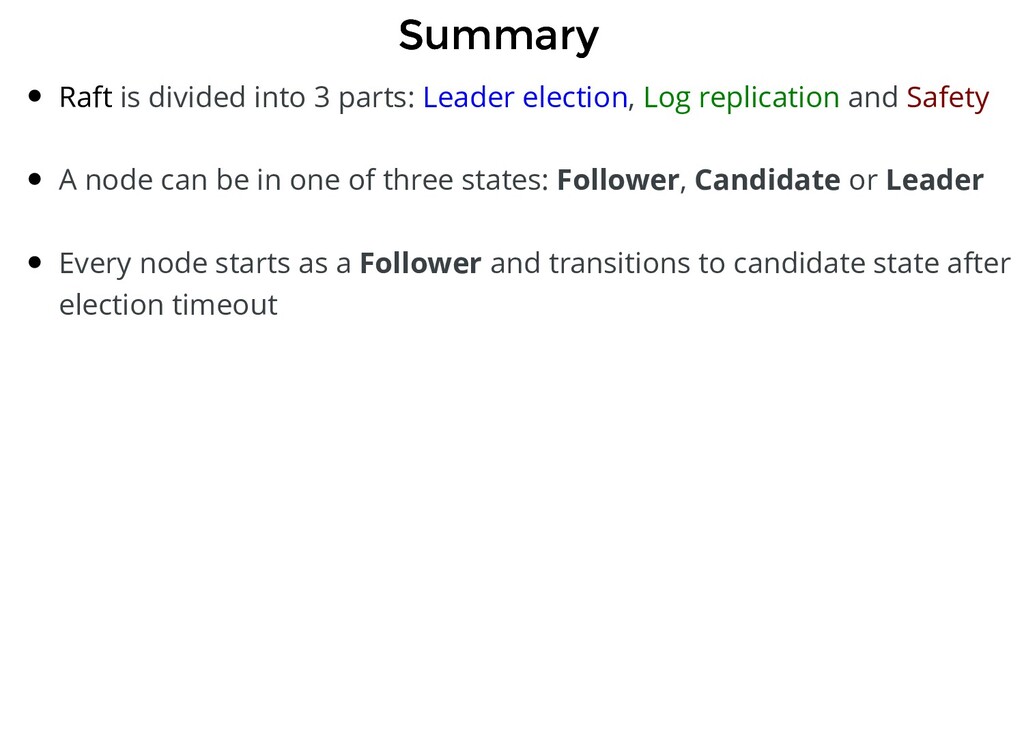
Task: Click the word "Raft" in the first bullet
Action: (x=86, y=97)
